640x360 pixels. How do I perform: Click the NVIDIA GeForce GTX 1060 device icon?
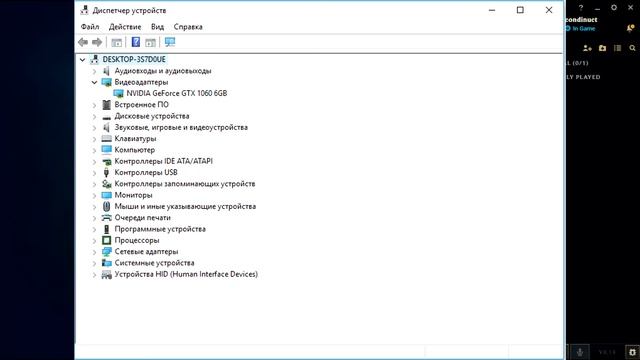(x=118, y=93)
